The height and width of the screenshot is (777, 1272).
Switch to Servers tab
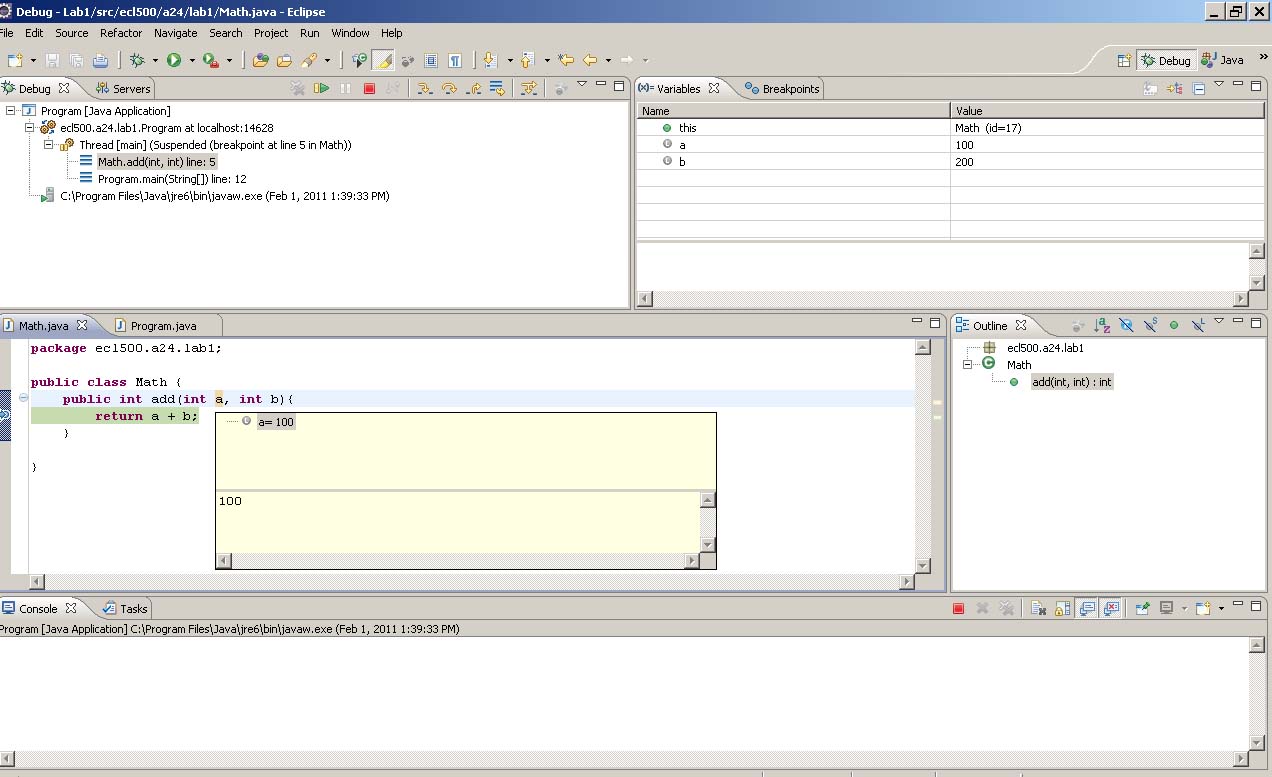click(123, 89)
